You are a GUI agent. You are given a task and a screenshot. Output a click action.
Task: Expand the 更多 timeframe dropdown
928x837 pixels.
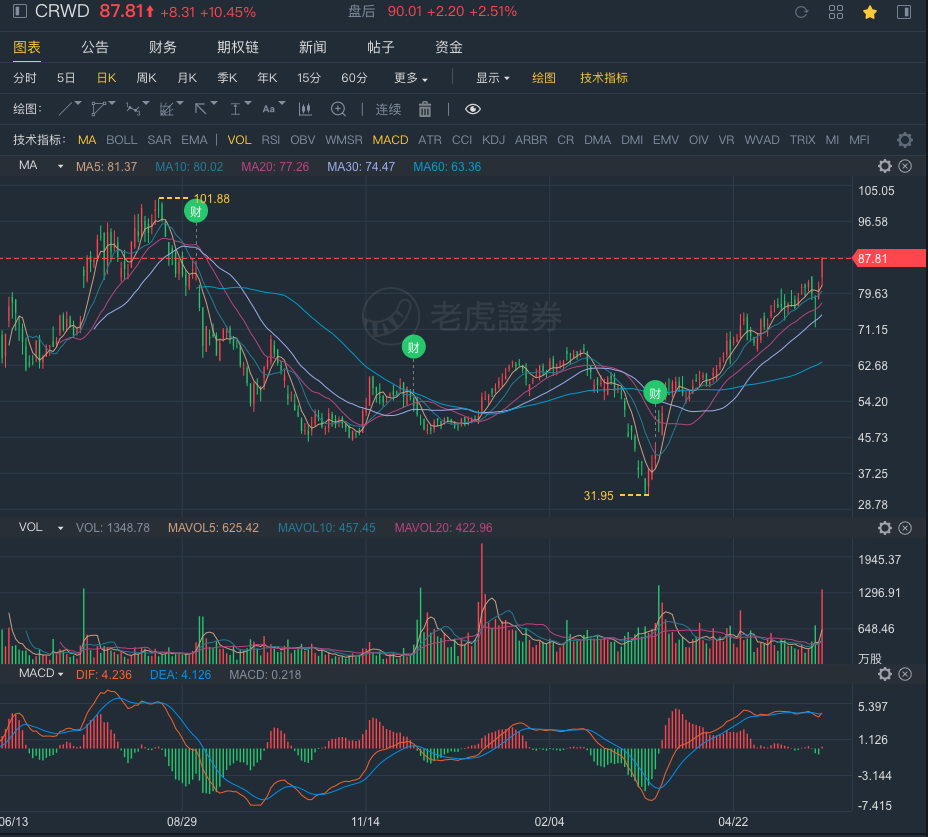tap(411, 78)
